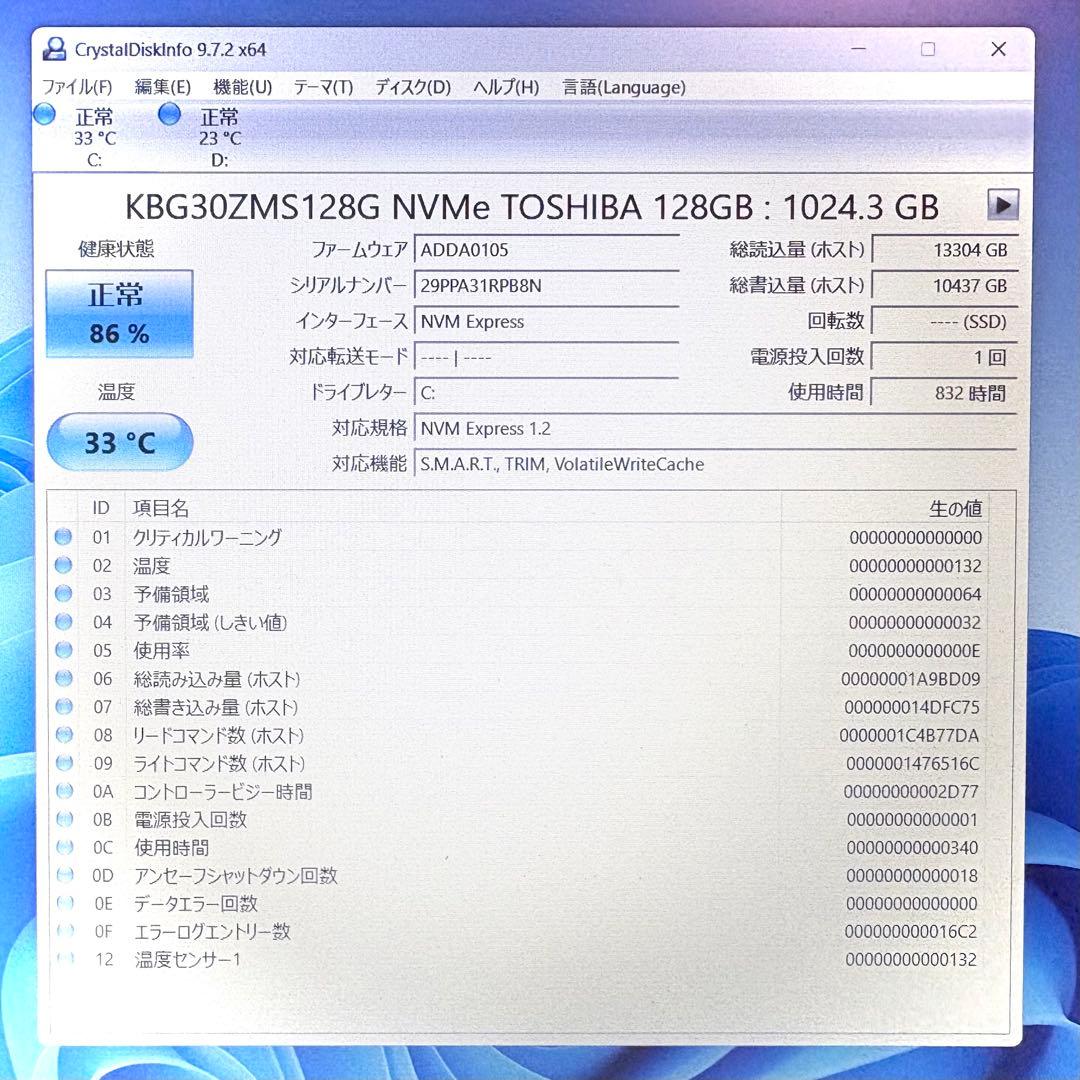
Task: Click the status dot beside 予備領域 row 03
Action: 62,594
